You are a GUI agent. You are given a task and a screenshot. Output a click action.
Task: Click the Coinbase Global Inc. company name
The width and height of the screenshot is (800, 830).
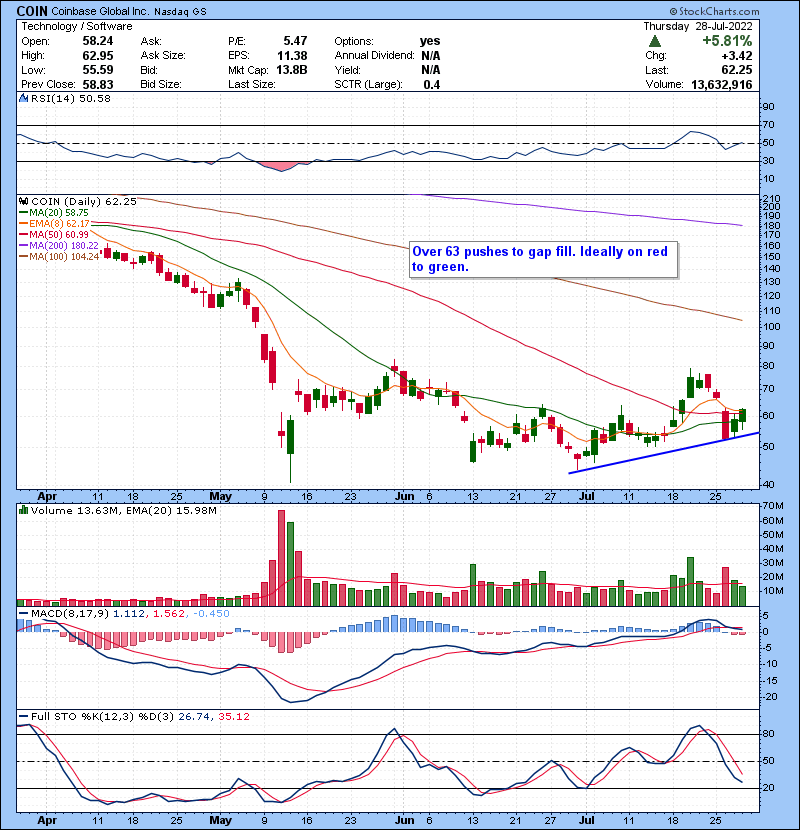coord(100,12)
